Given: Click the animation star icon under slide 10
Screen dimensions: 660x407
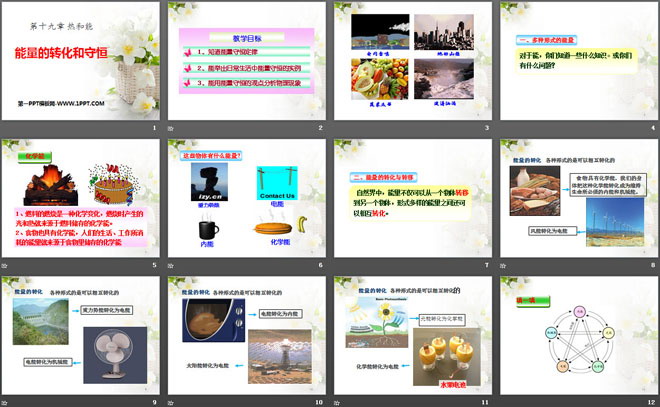Looking at the screenshot, I should [170, 403].
